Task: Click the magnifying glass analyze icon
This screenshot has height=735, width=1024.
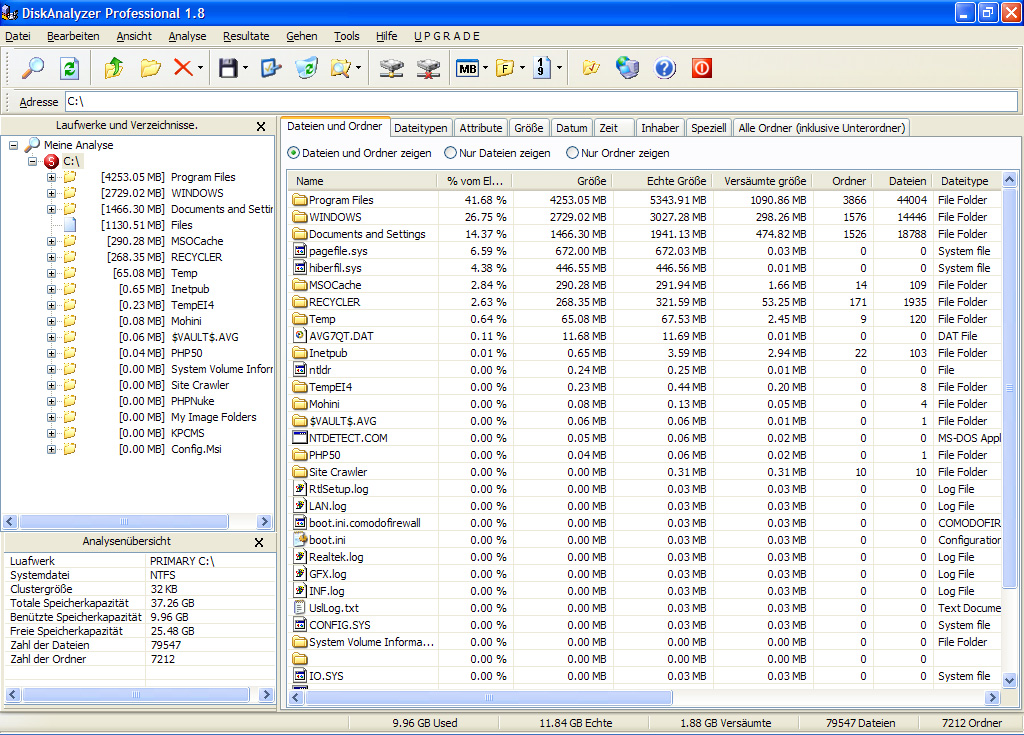Action: point(32,68)
